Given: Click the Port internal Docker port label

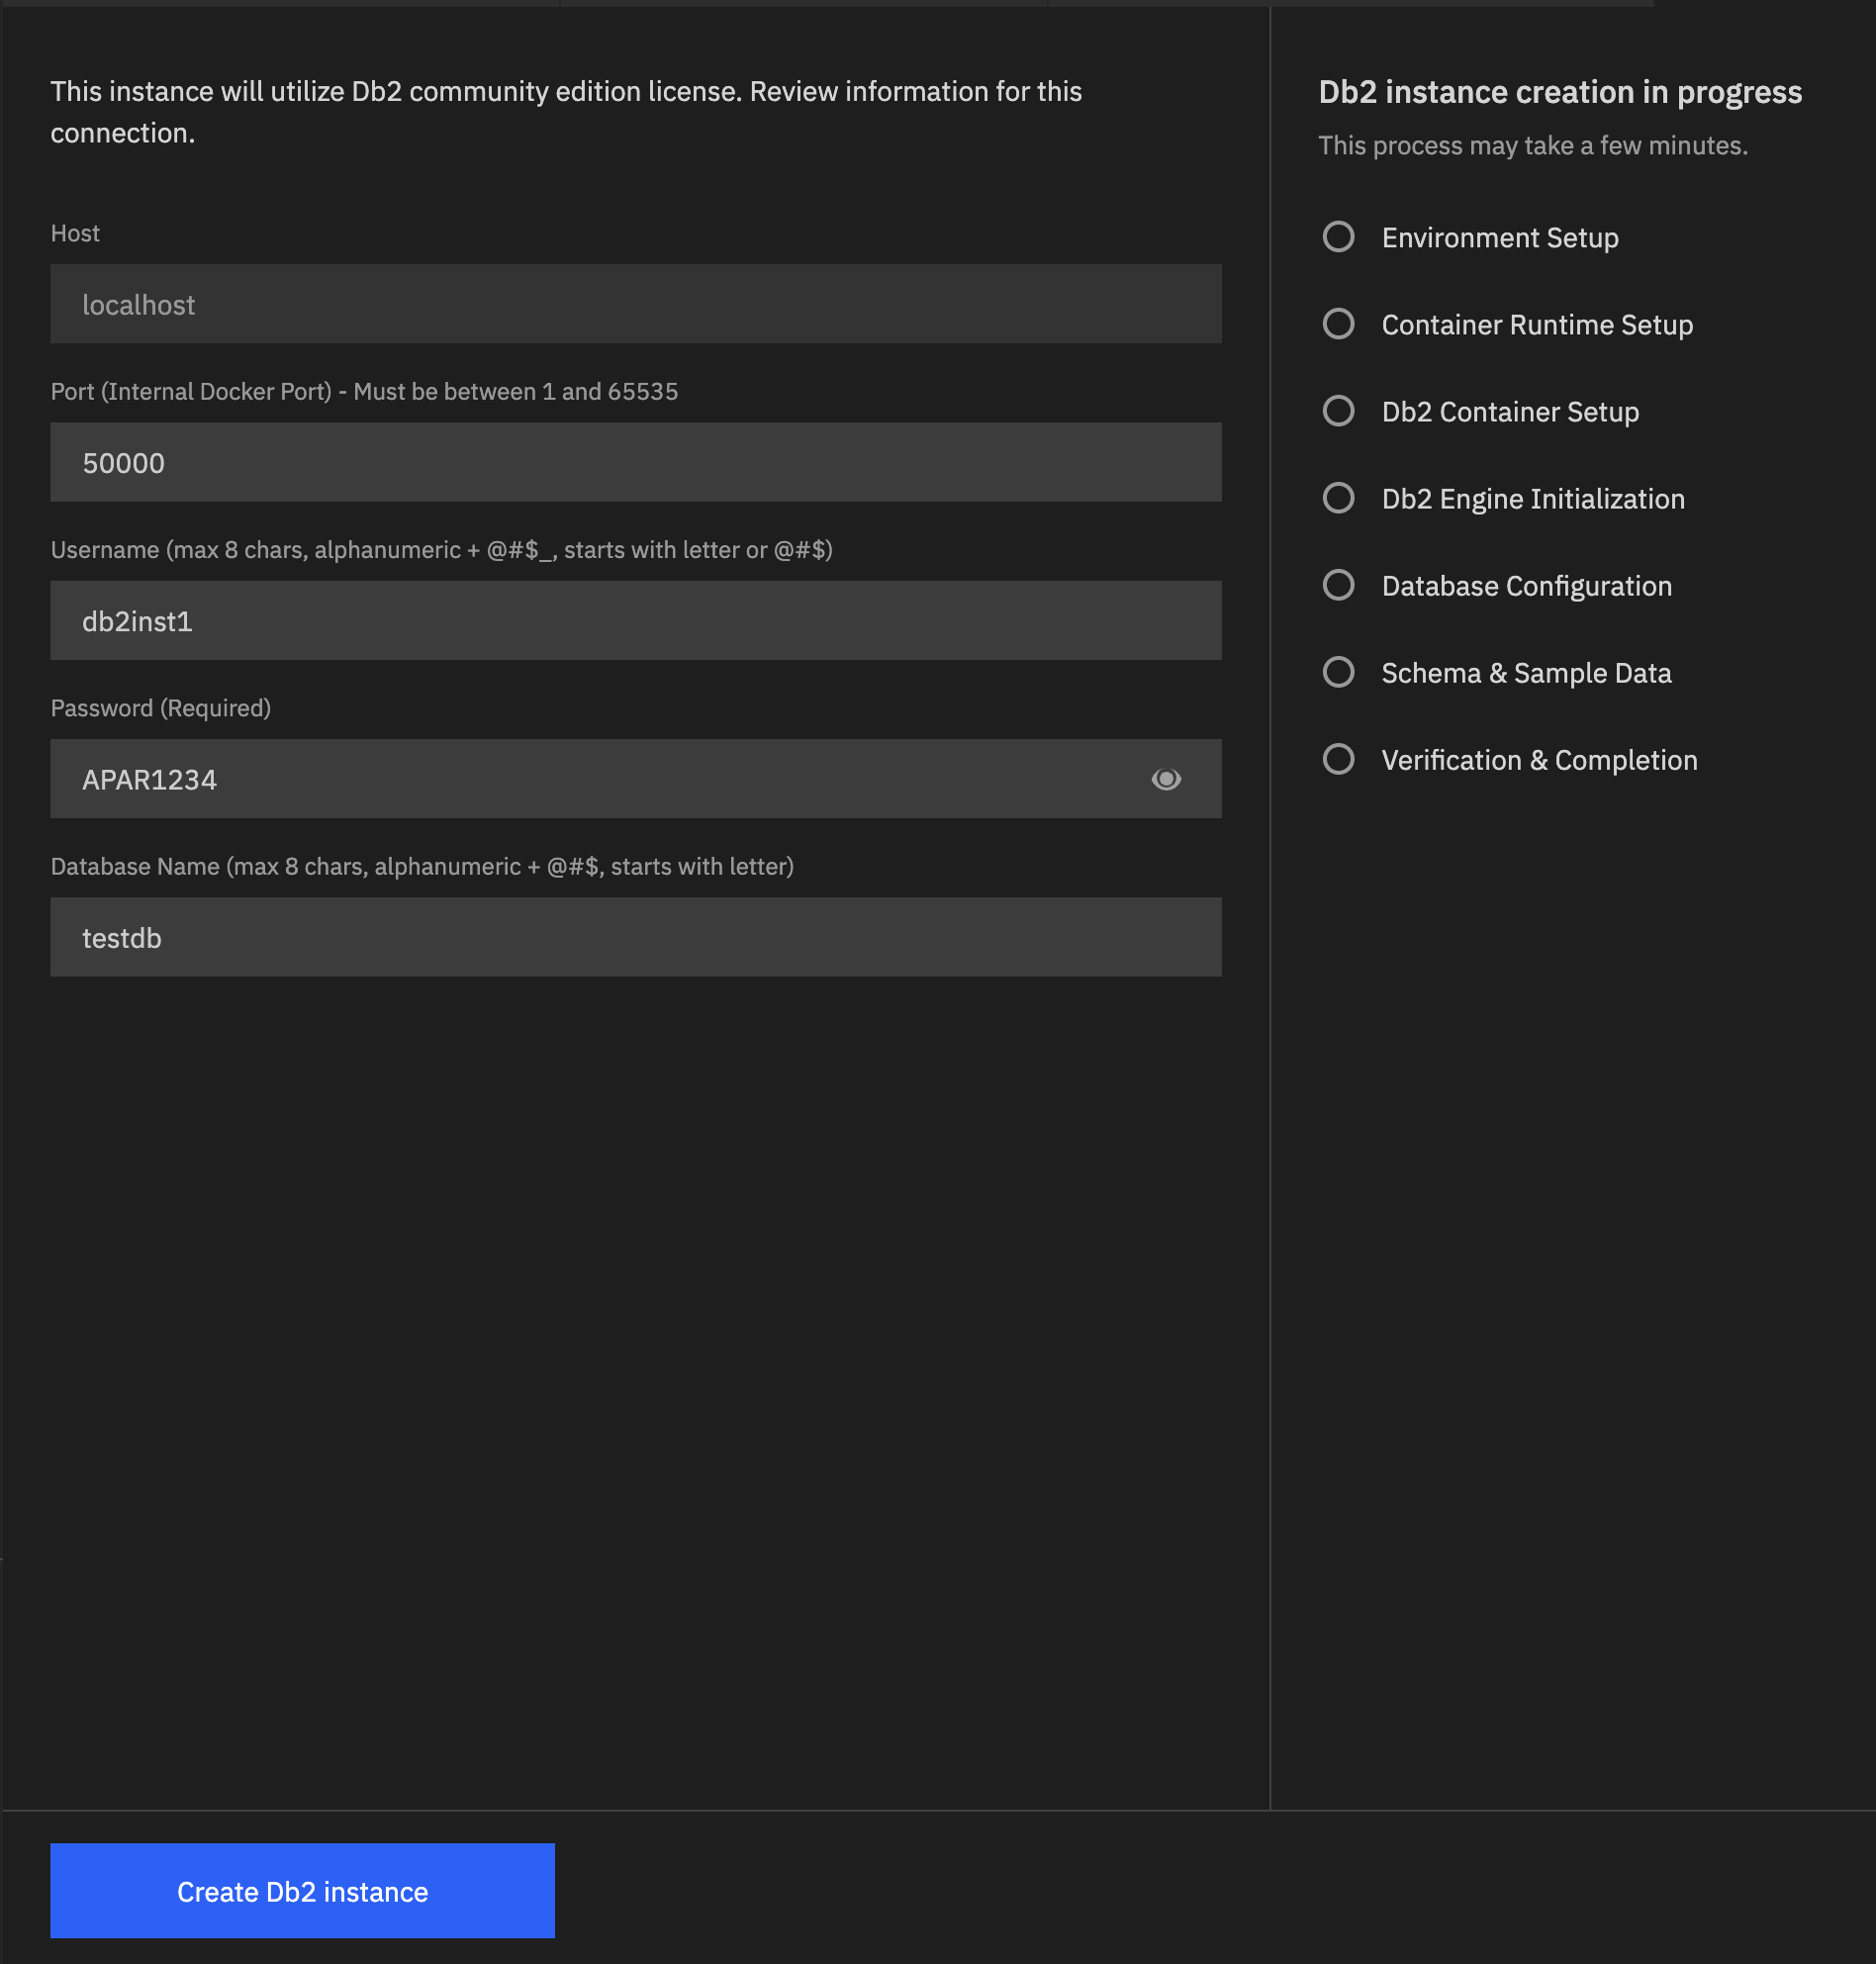Looking at the screenshot, I should [x=364, y=391].
